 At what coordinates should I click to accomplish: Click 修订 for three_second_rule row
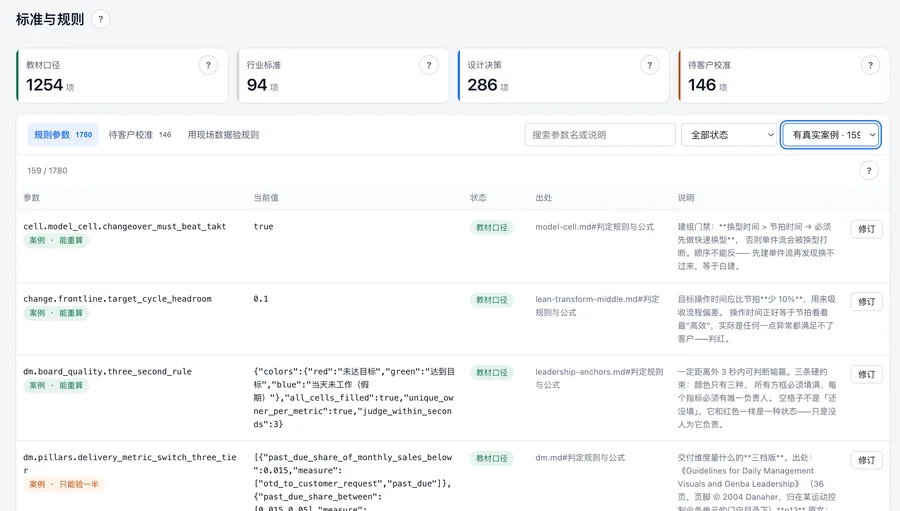coord(866,374)
